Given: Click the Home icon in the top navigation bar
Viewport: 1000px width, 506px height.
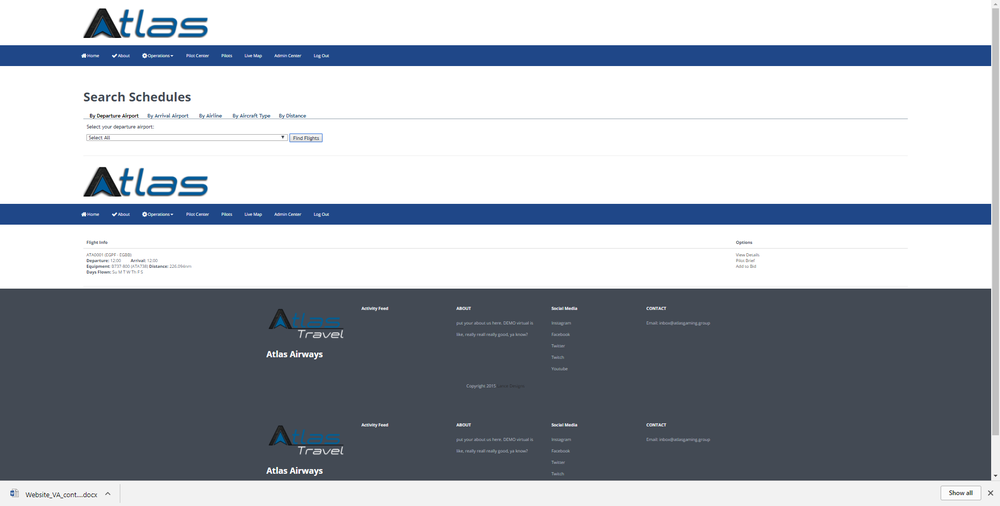Looking at the screenshot, I should [x=84, y=56].
